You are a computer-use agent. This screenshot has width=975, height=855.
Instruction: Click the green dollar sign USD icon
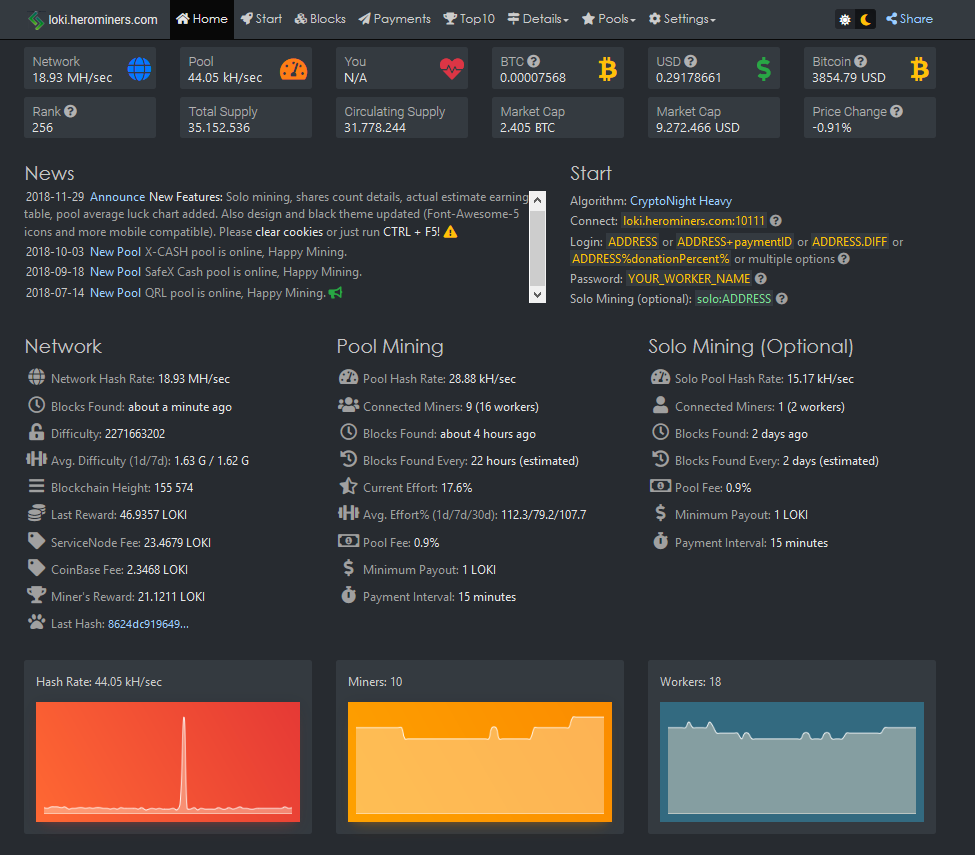click(764, 69)
